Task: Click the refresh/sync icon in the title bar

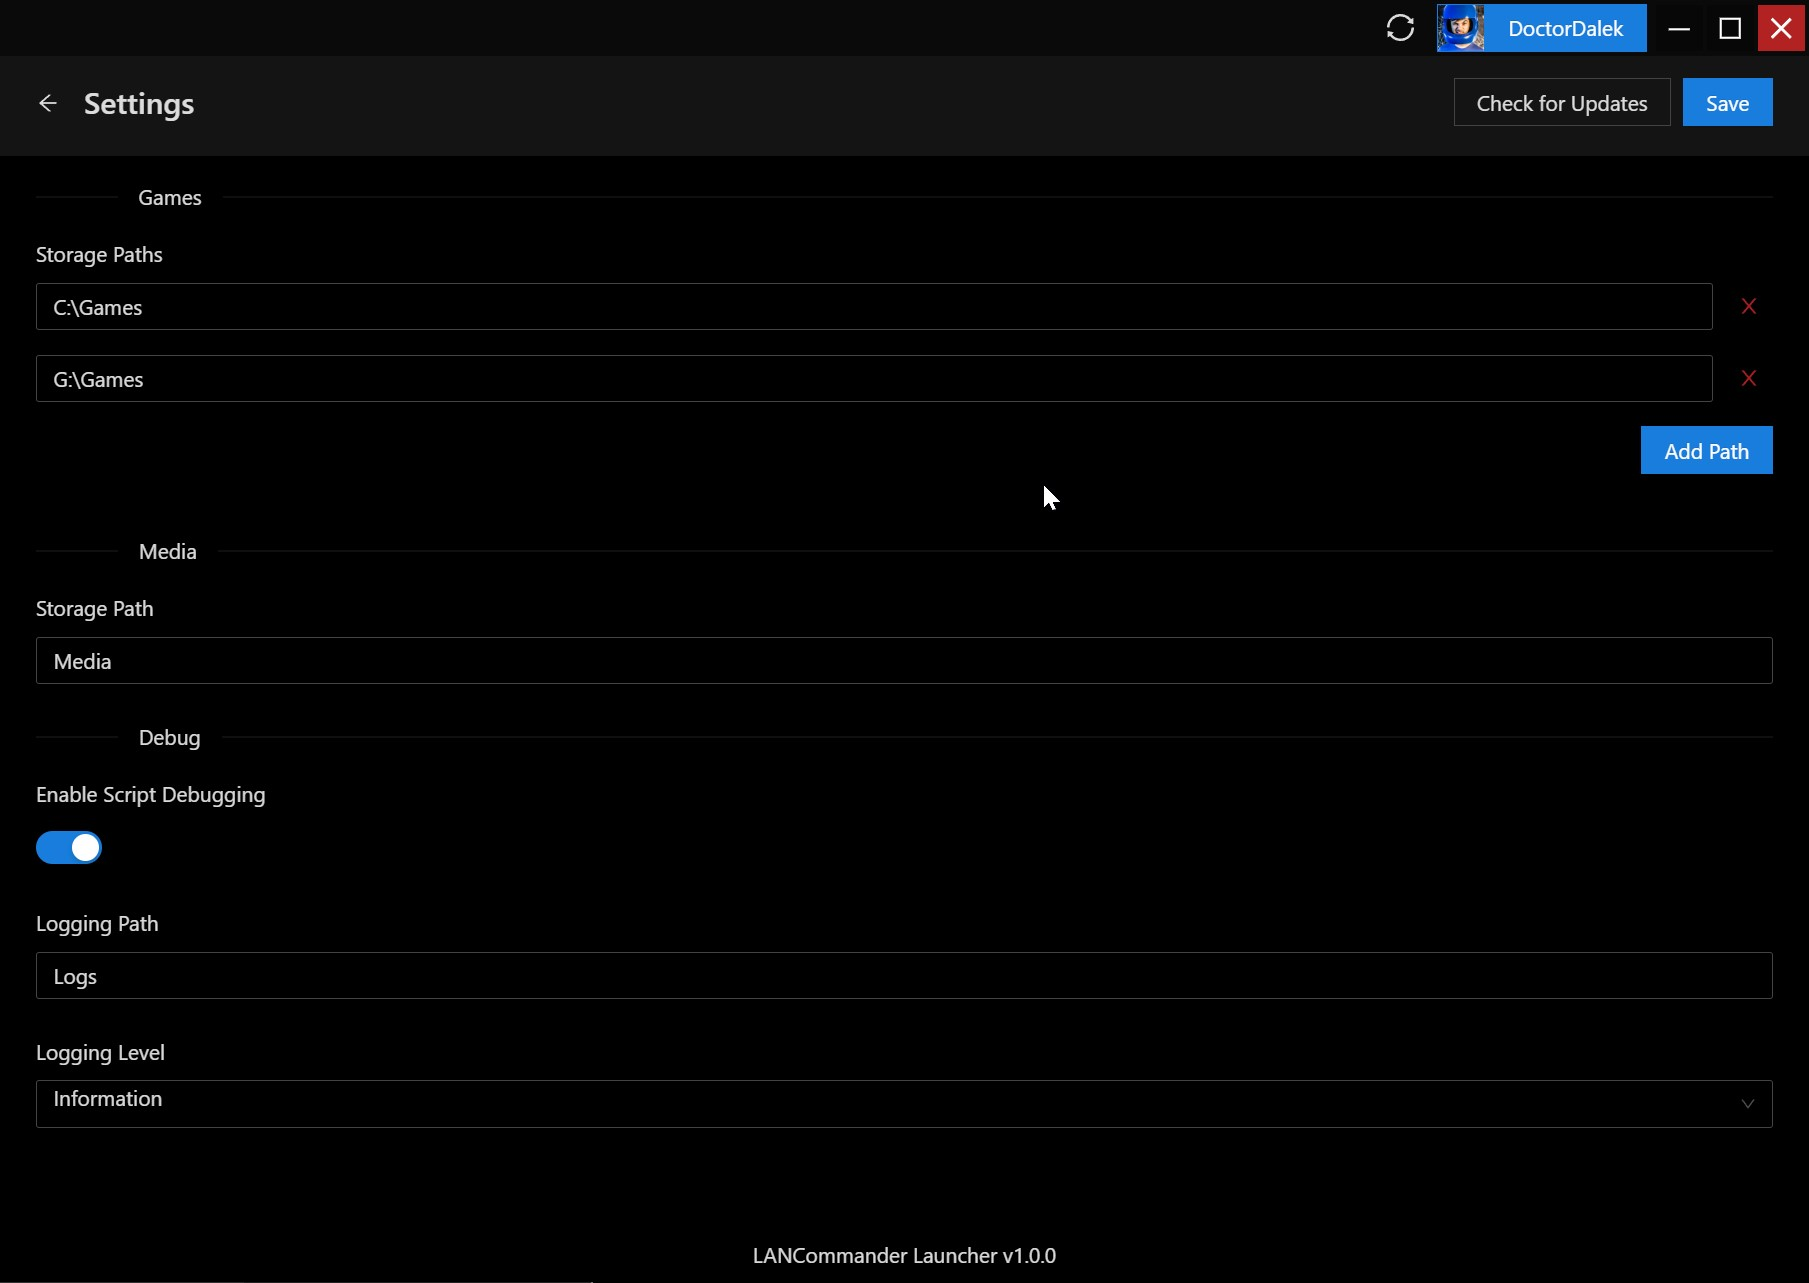Action: pos(1399,27)
